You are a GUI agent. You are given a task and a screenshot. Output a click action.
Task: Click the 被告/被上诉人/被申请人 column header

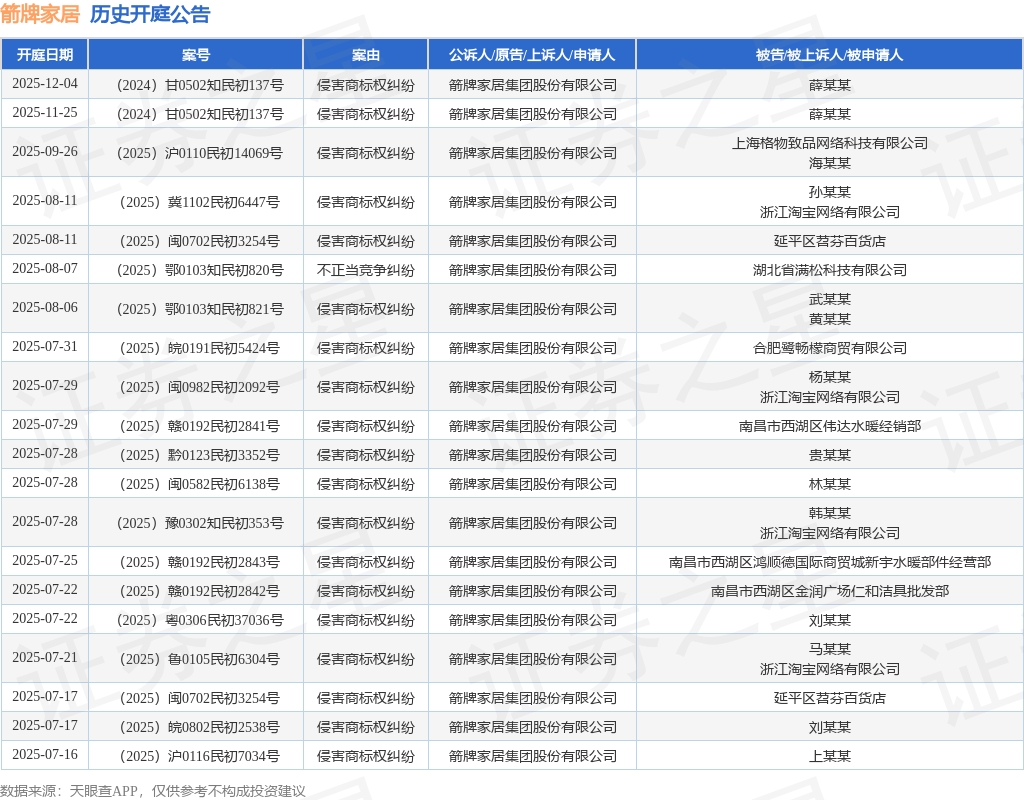829,55
